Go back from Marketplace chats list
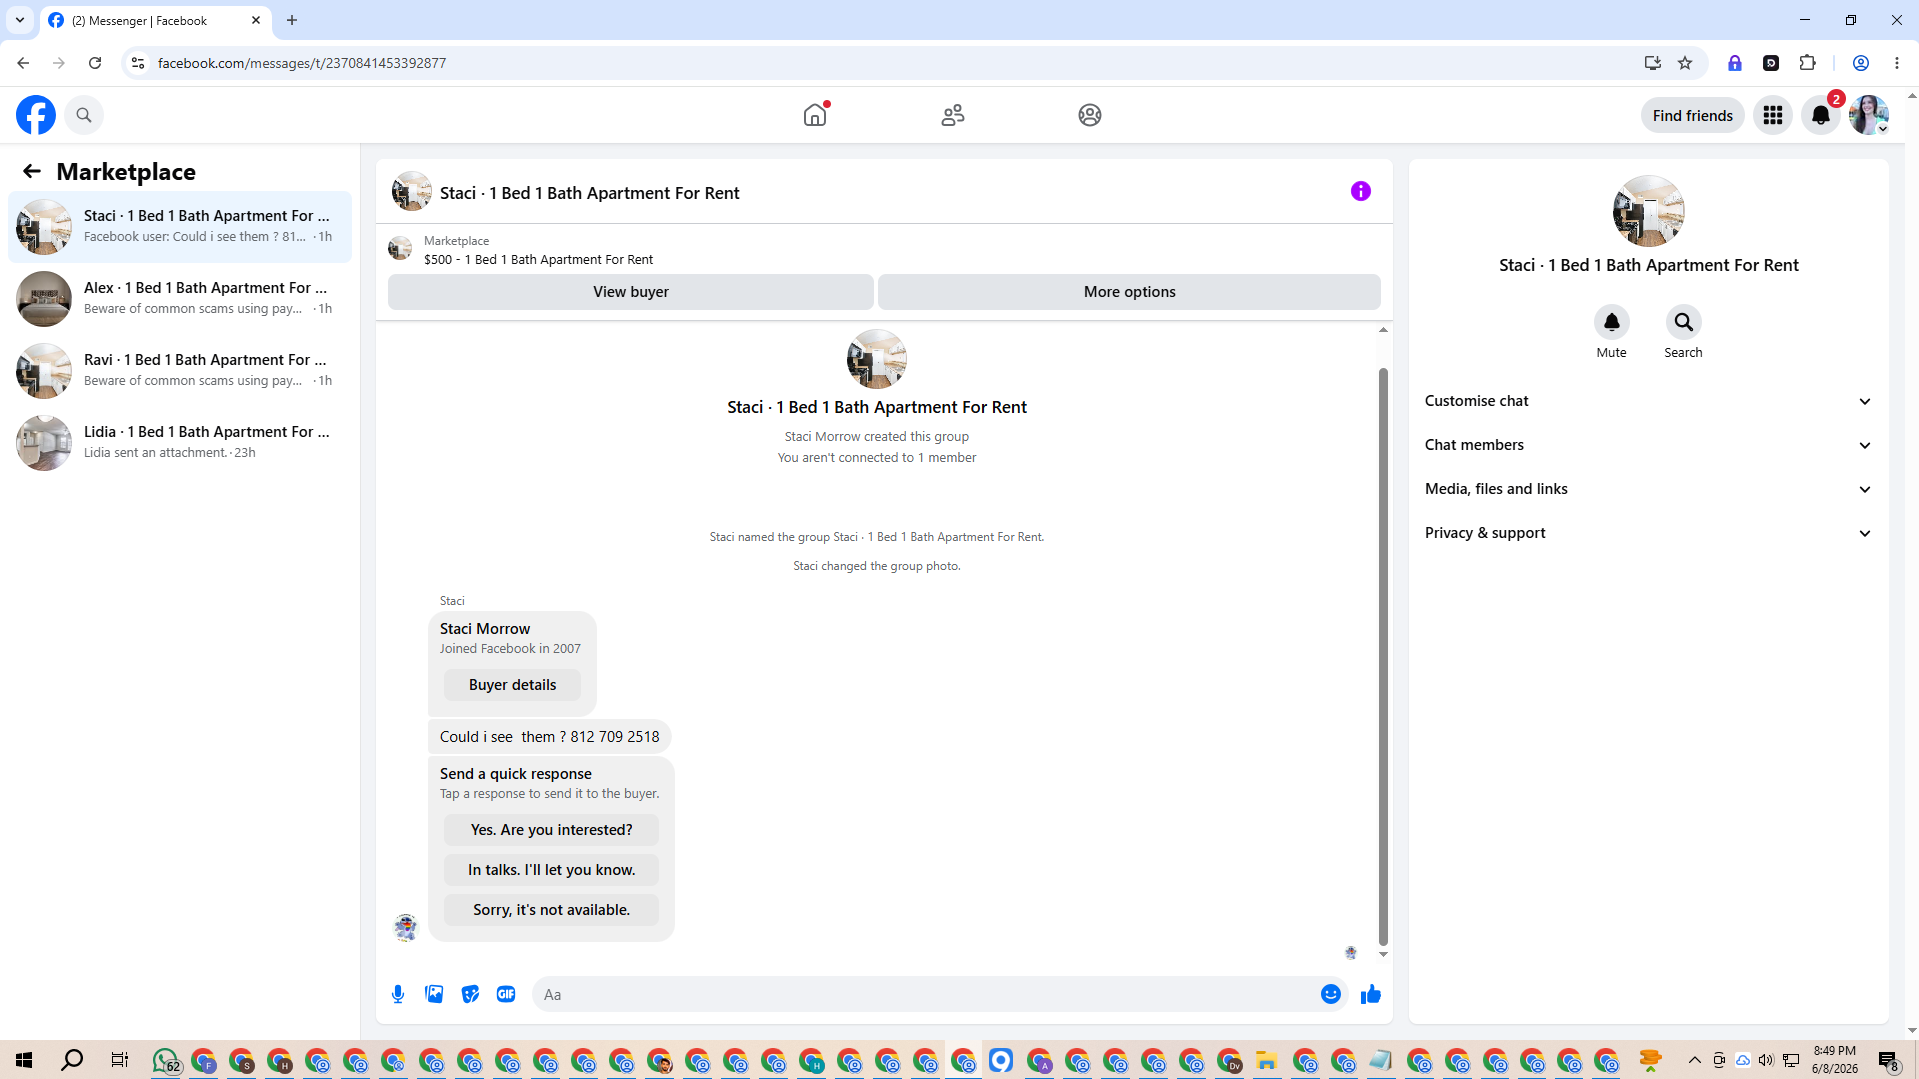This screenshot has height=1079, width=1919. tap(32, 171)
